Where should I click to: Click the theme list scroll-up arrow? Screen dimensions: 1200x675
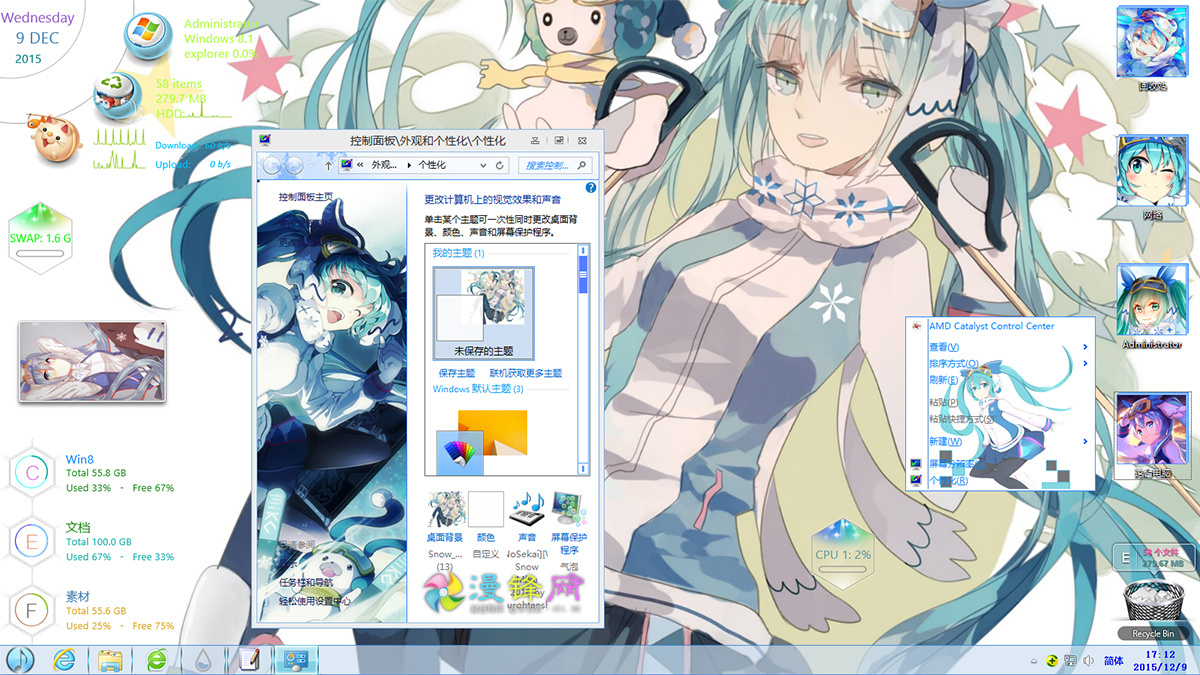584,251
